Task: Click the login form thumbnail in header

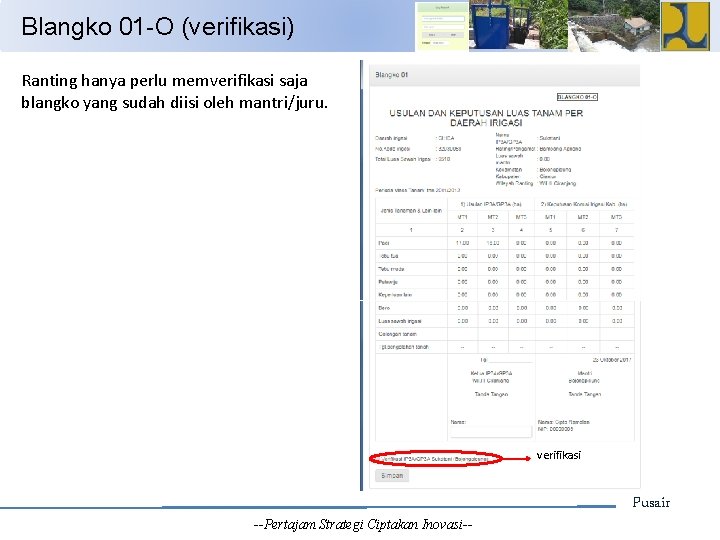Action: (x=442, y=26)
